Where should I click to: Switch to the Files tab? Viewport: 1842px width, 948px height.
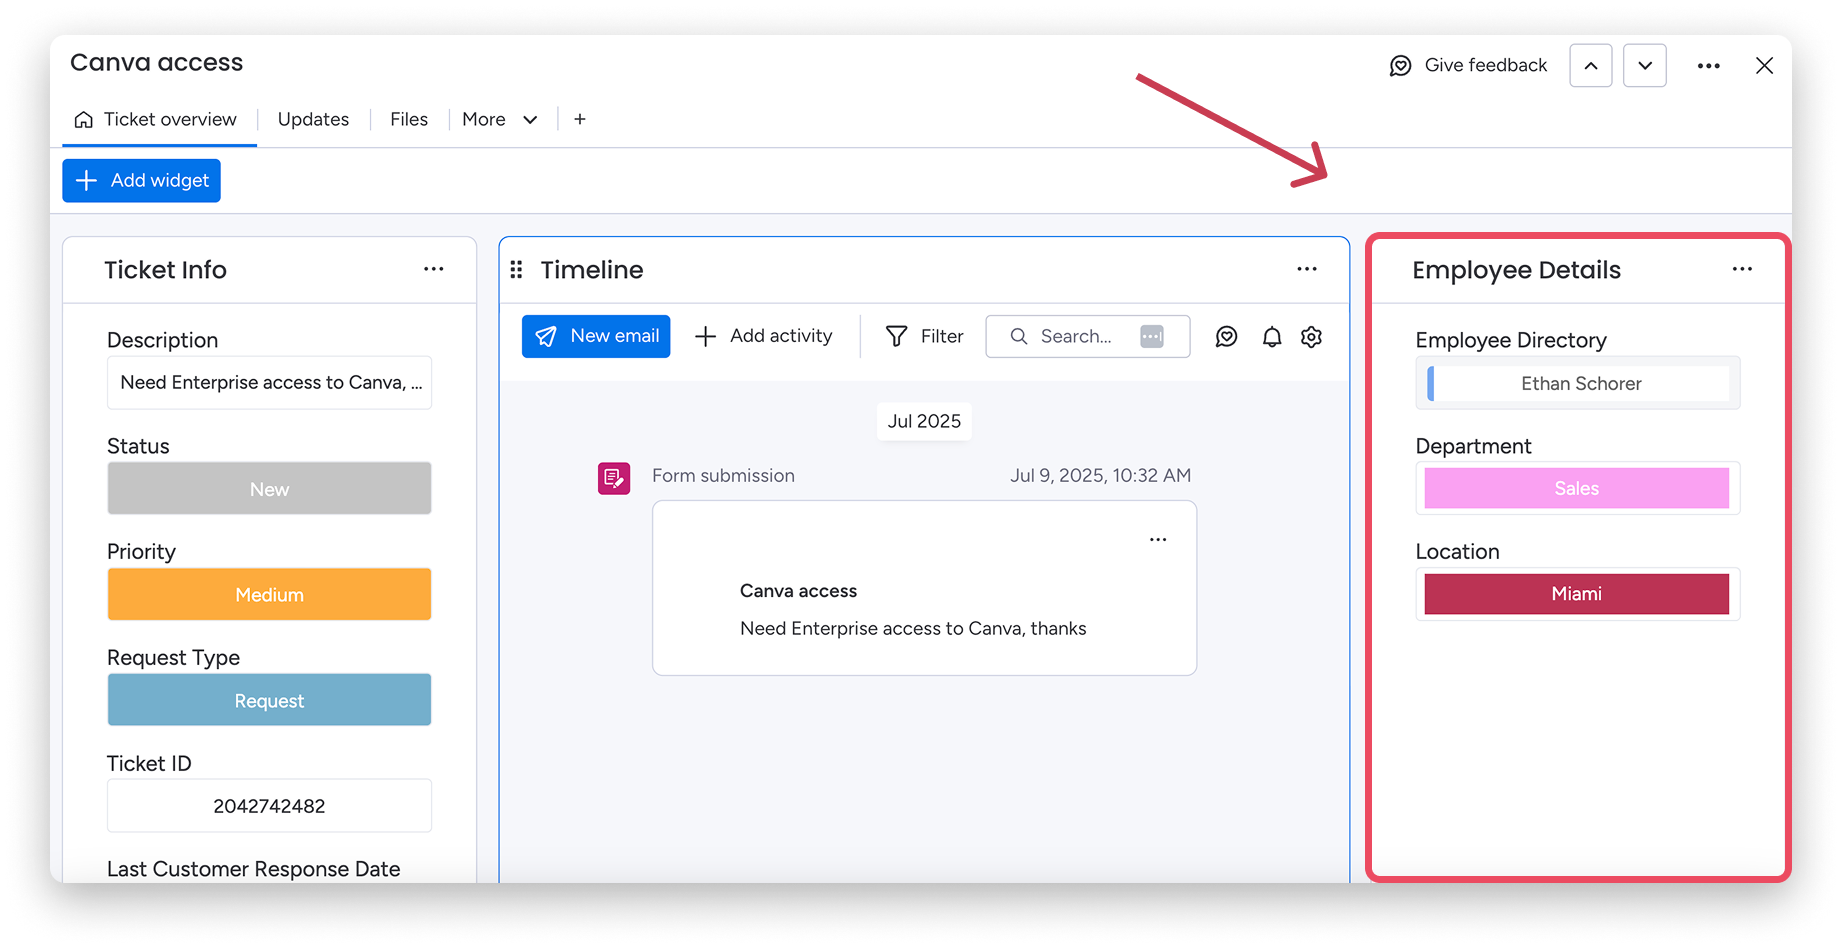click(409, 120)
